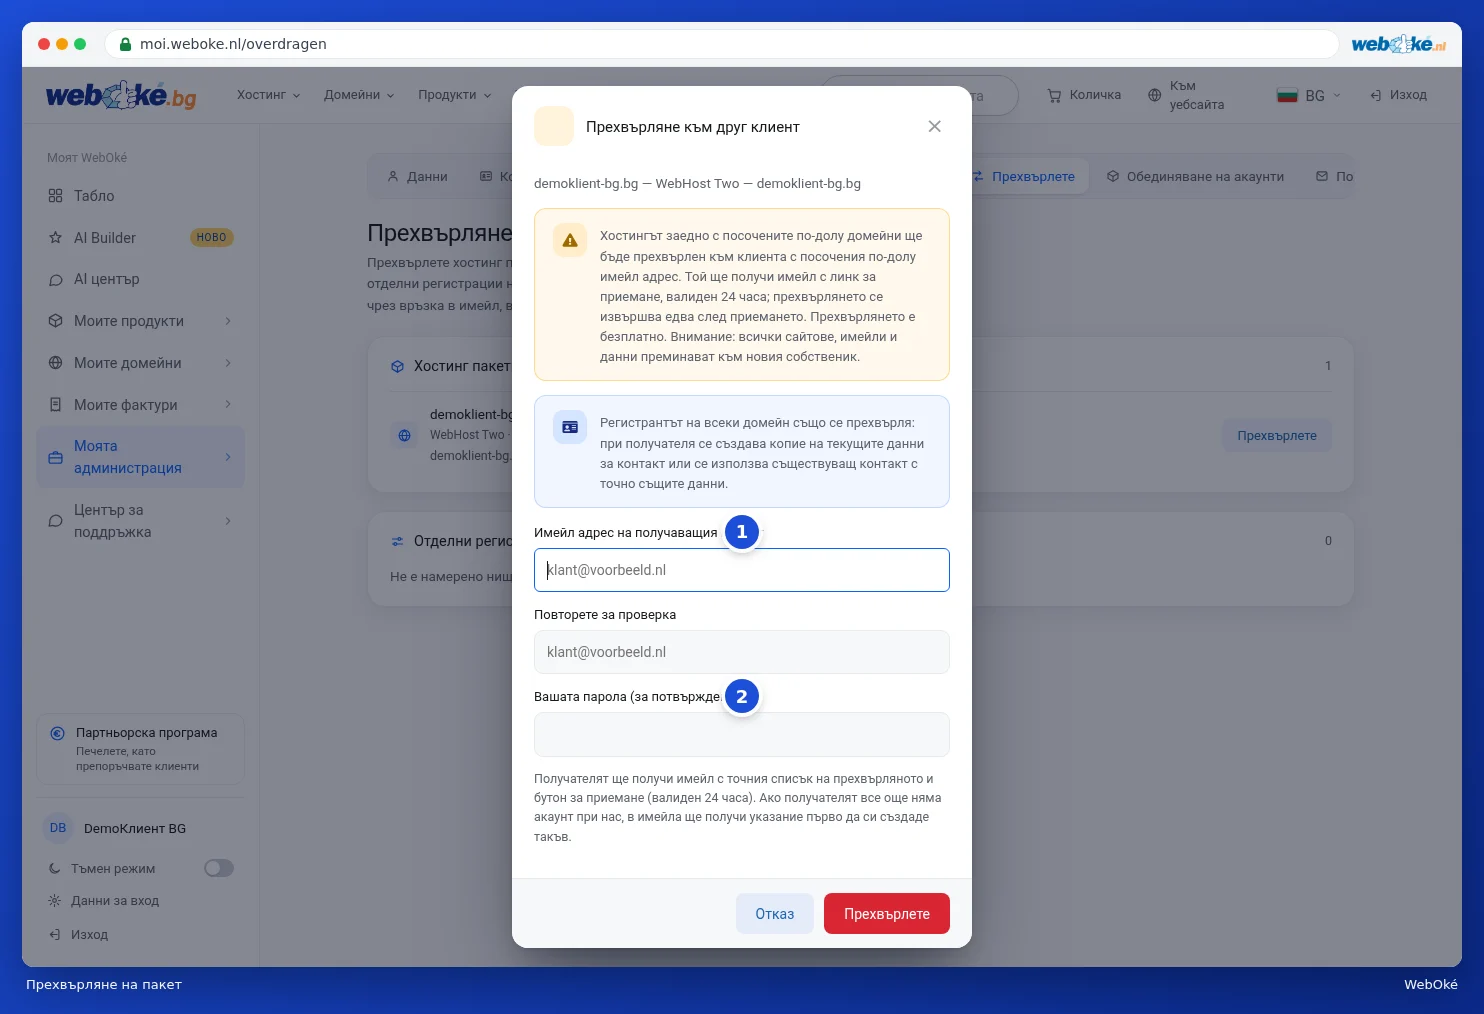Image resolution: width=1484 pixels, height=1014 pixels.
Task: Open AI център in sidebar
Action: pos(141,279)
